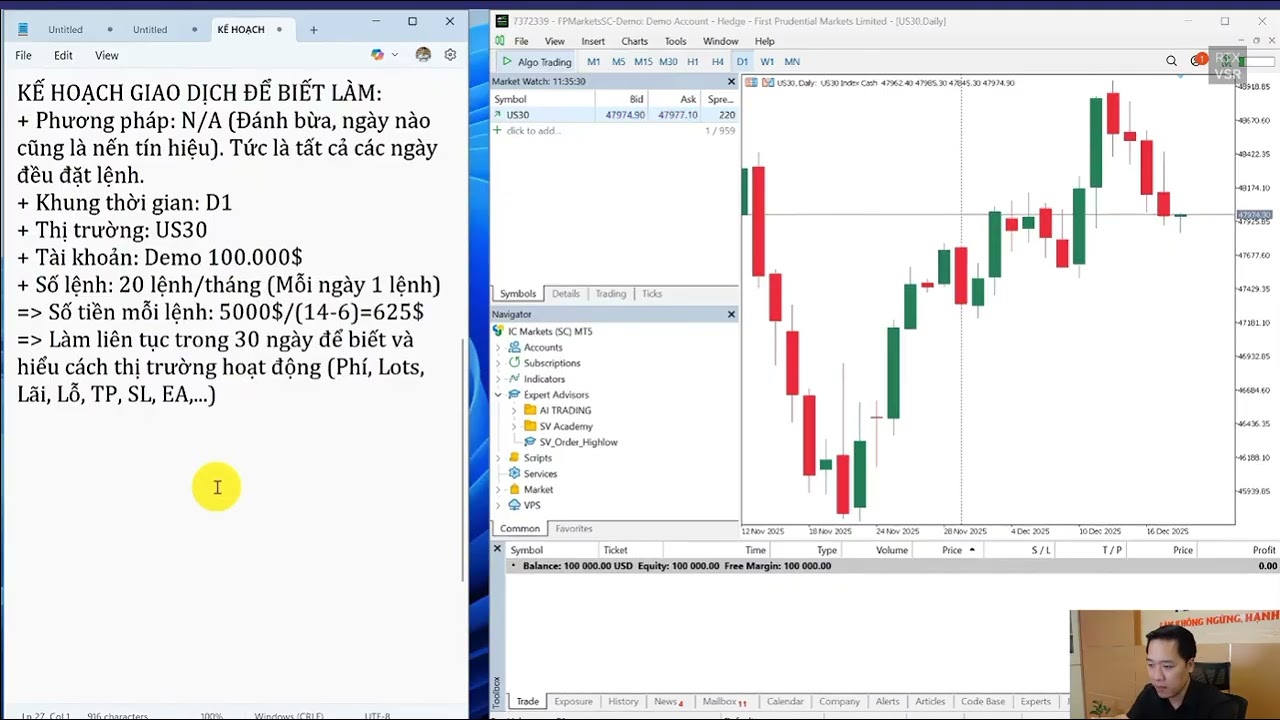Open the Notepad account profile picture
1280x720 pixels.
[423, 55]
